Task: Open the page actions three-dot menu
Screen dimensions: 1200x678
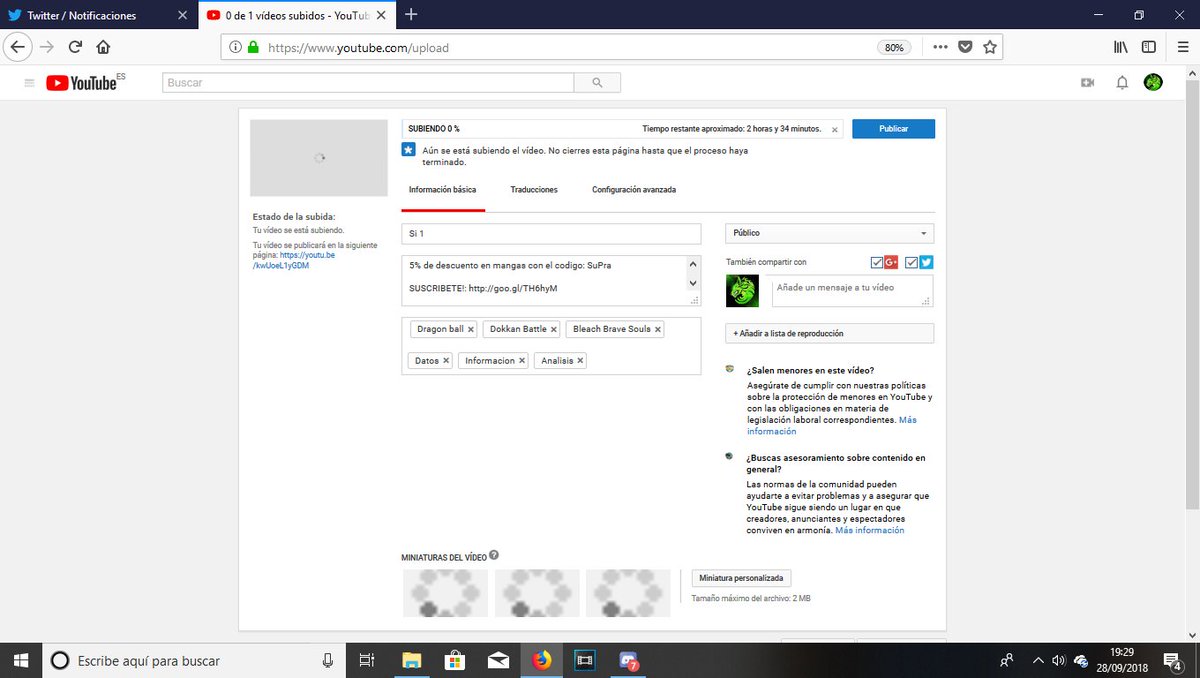Action: tap(940, 47)
